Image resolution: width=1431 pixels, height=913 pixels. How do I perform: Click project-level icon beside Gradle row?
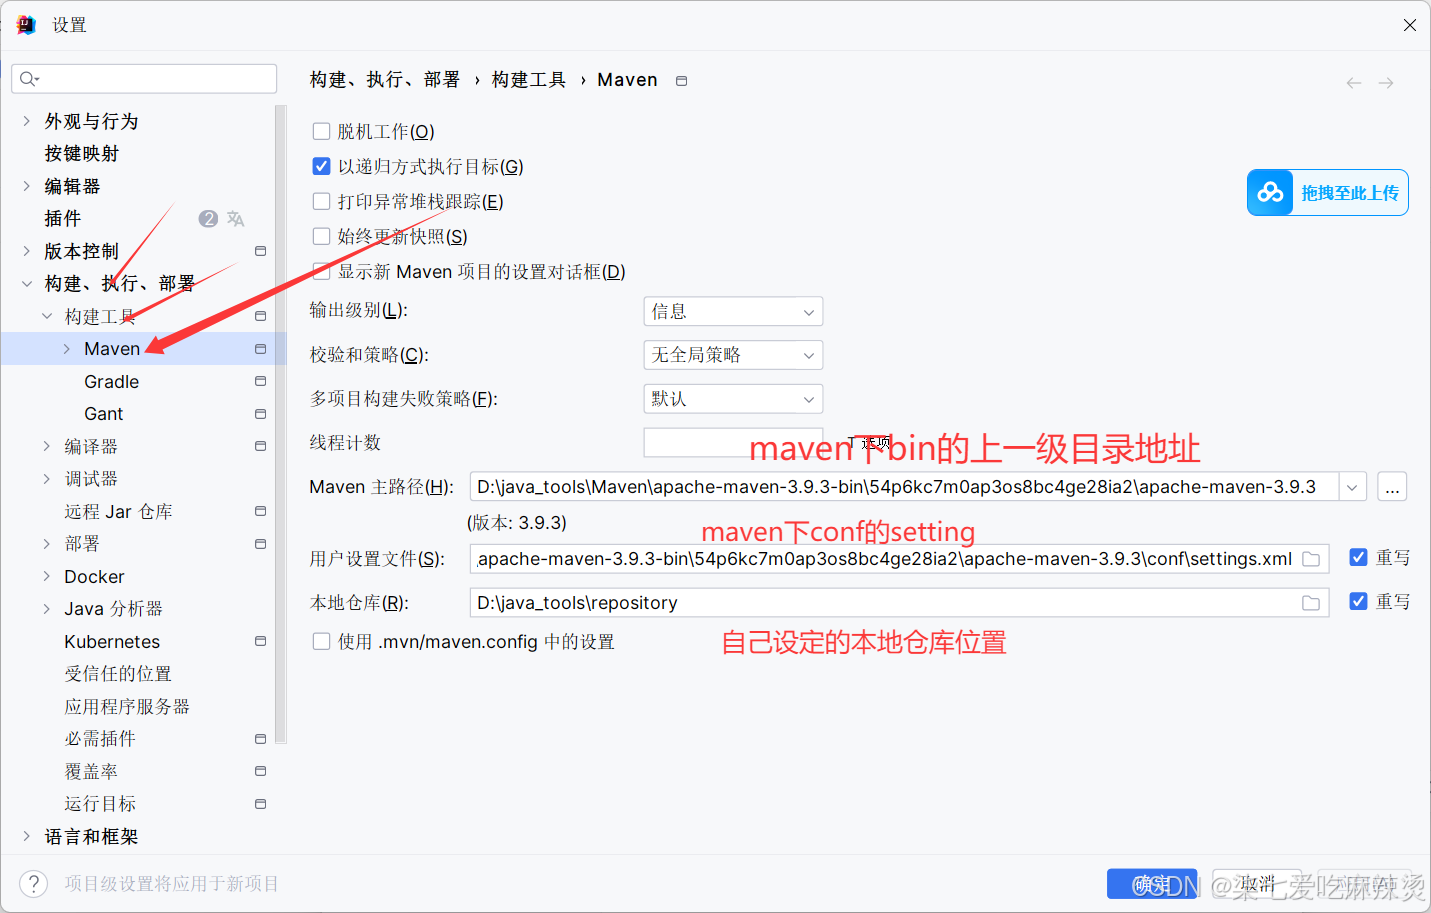(260, 381)
